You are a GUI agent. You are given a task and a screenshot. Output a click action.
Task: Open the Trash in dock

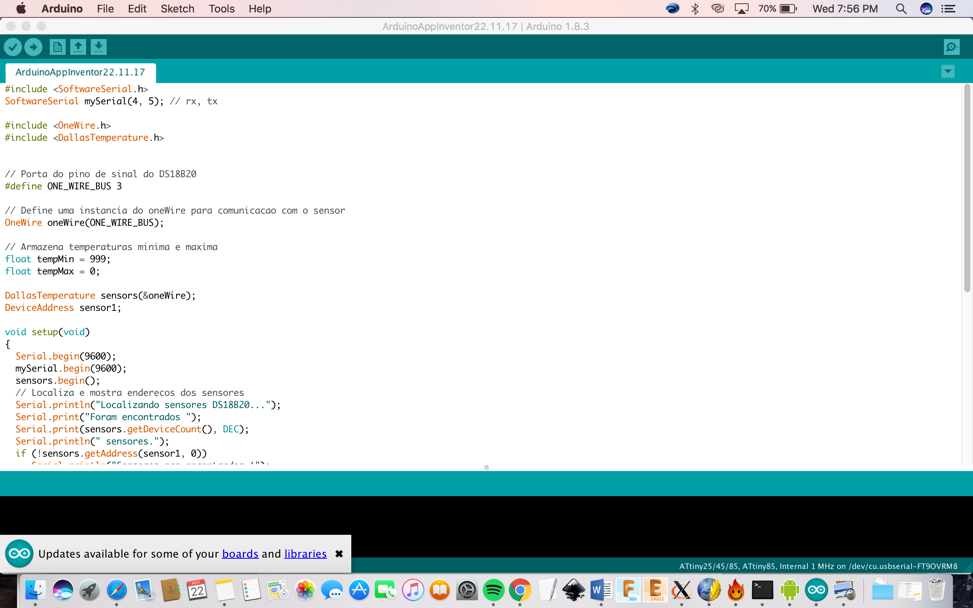(936, 589)
